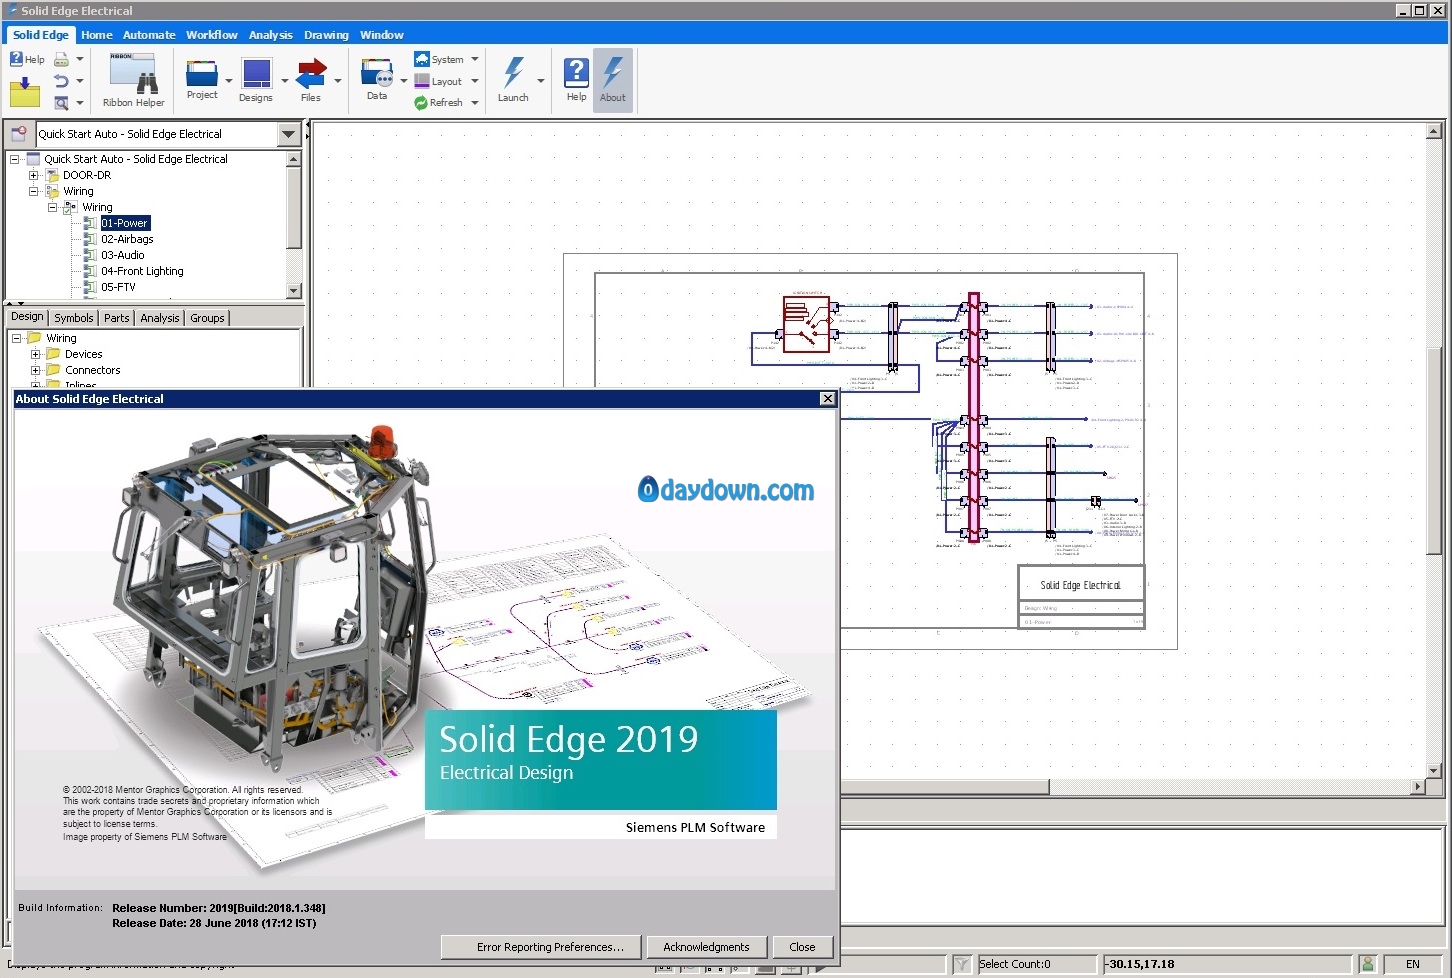1452x978 pixels.
Task: Open the project selector combo box arrow
Action: click(x=289, y=134)
